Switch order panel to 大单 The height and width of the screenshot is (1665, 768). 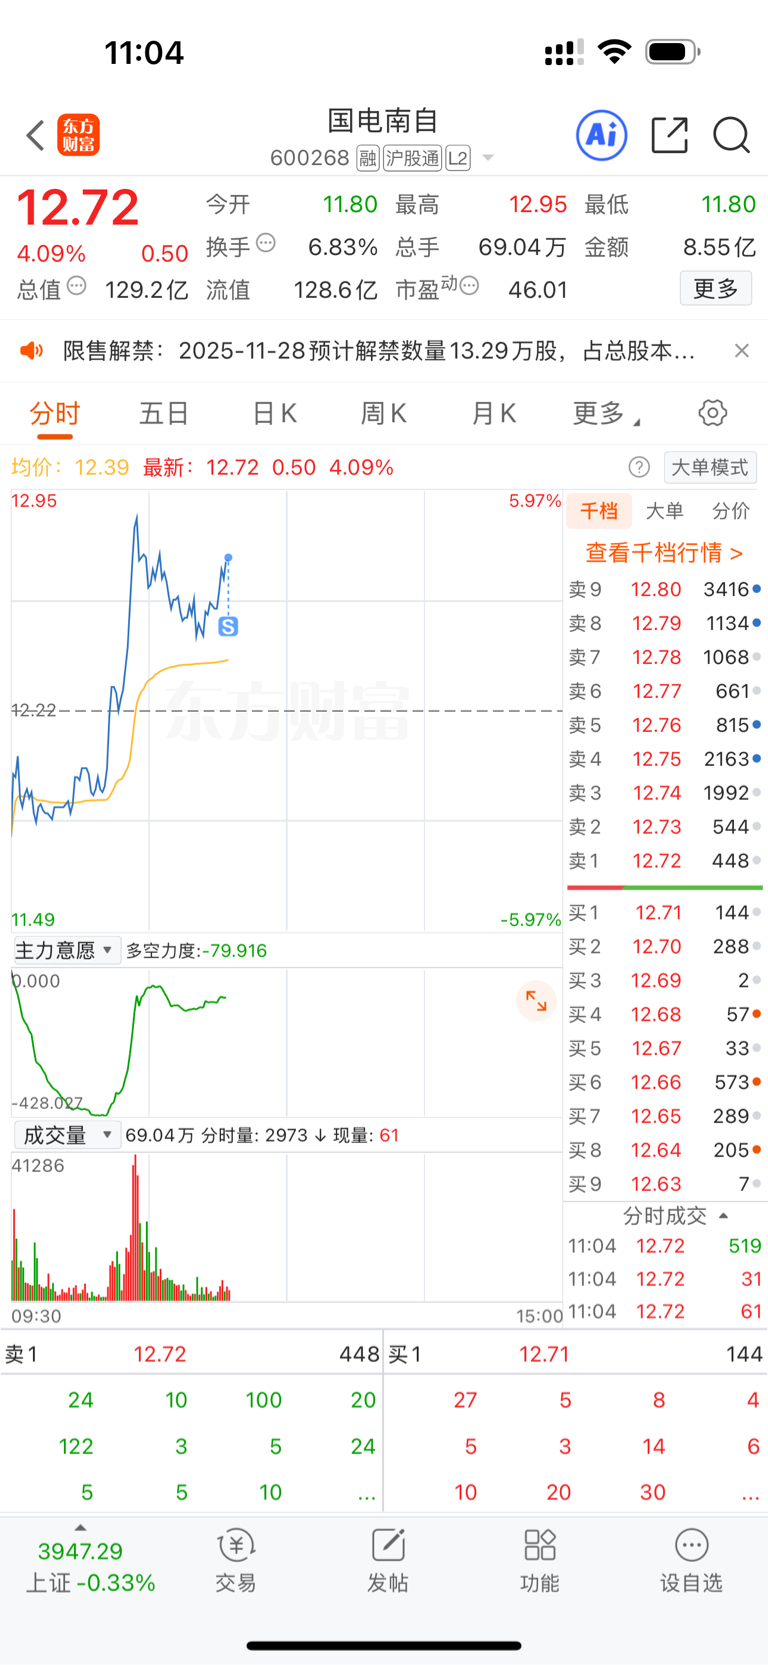tap(665, 511)
